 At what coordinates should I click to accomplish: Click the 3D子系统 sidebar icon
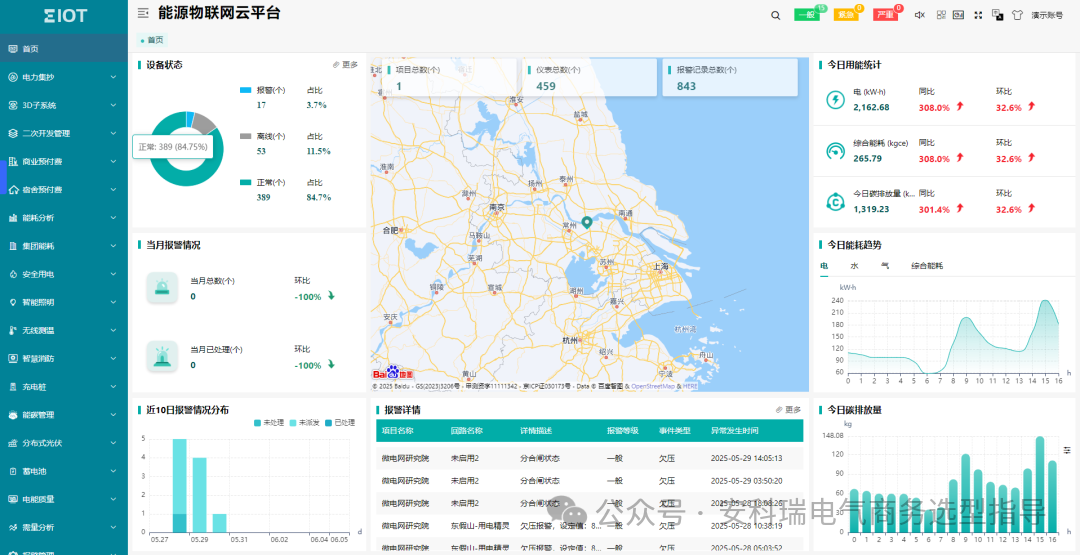pyautogui.click(x=12, y=105)
